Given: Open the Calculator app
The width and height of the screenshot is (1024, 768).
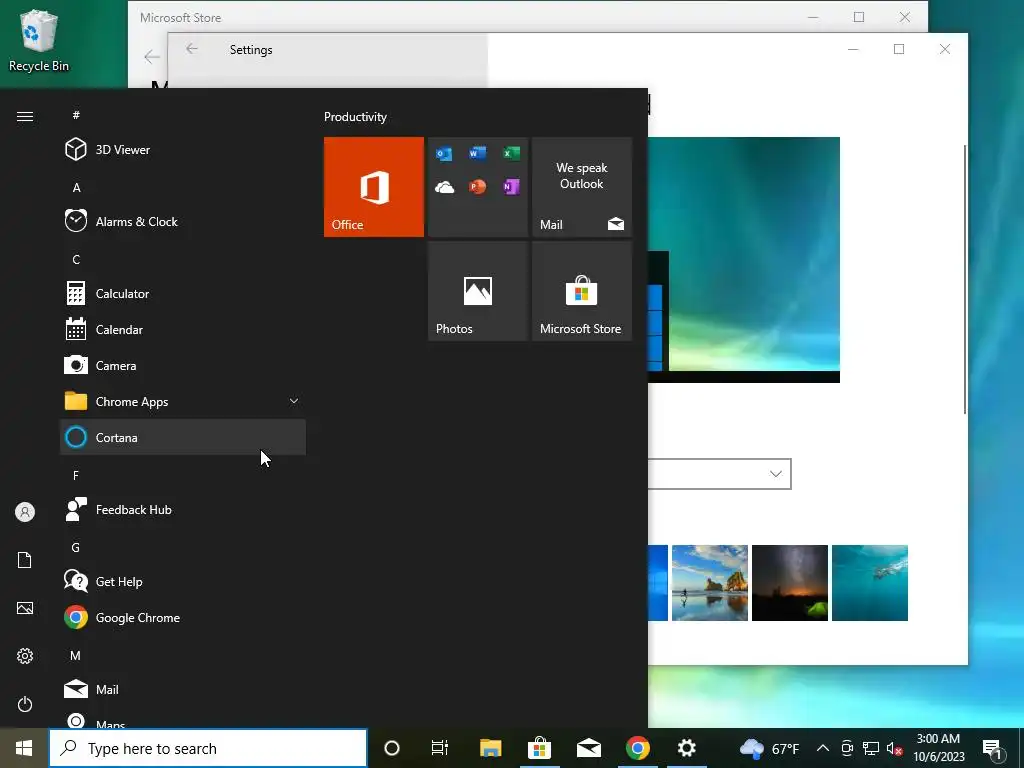Looking at the screenshot, I should click(183, 293).
